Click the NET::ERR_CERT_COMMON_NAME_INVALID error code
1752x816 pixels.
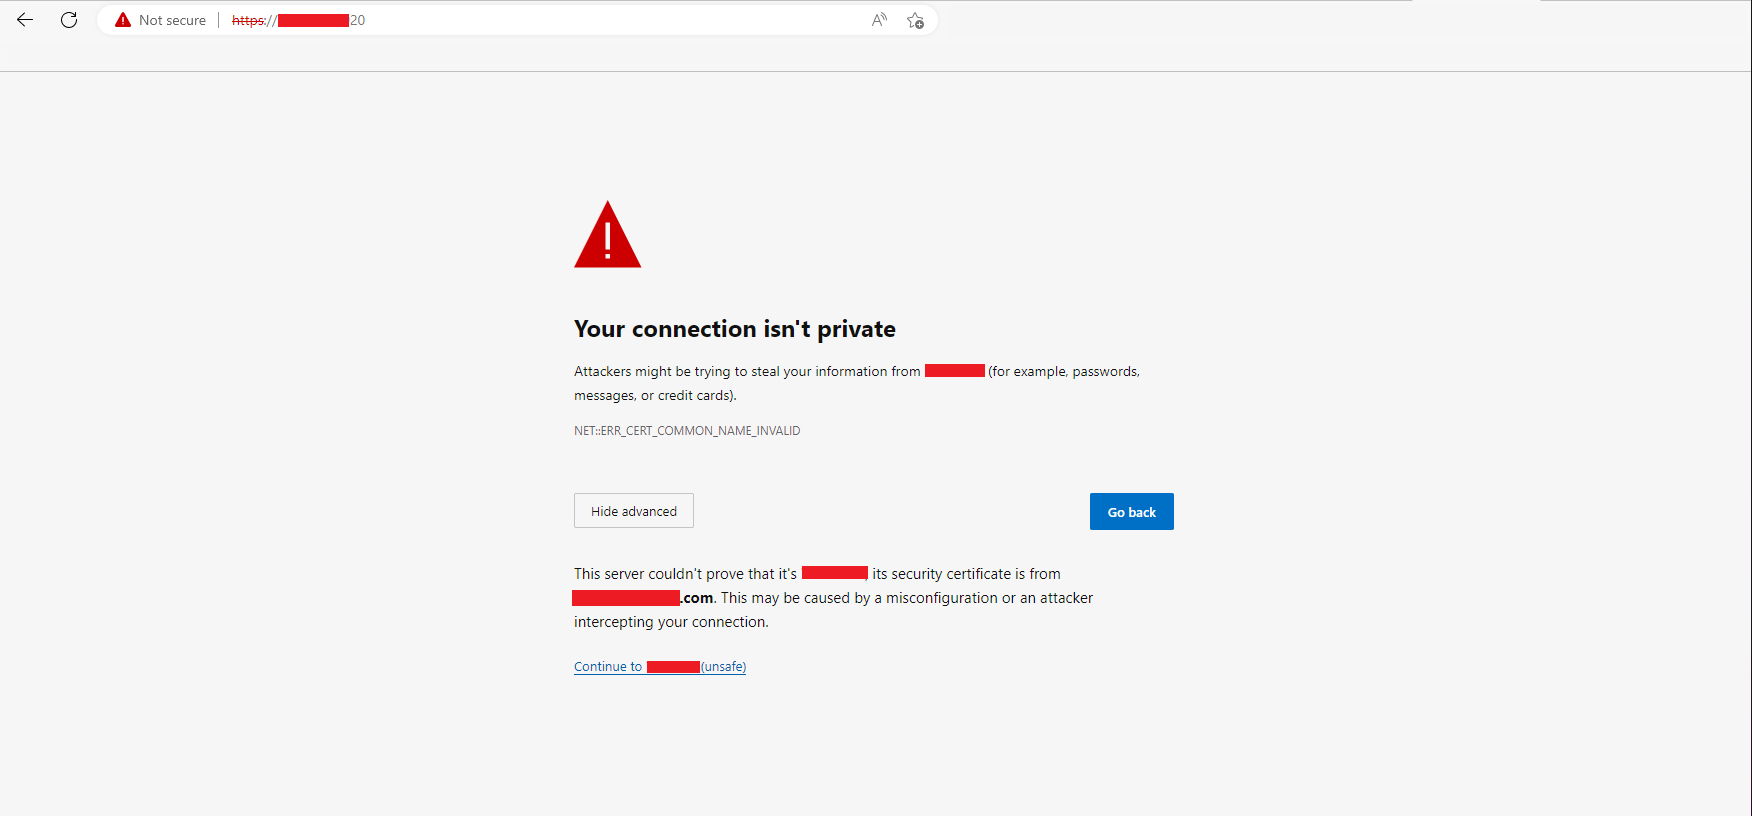687,431
